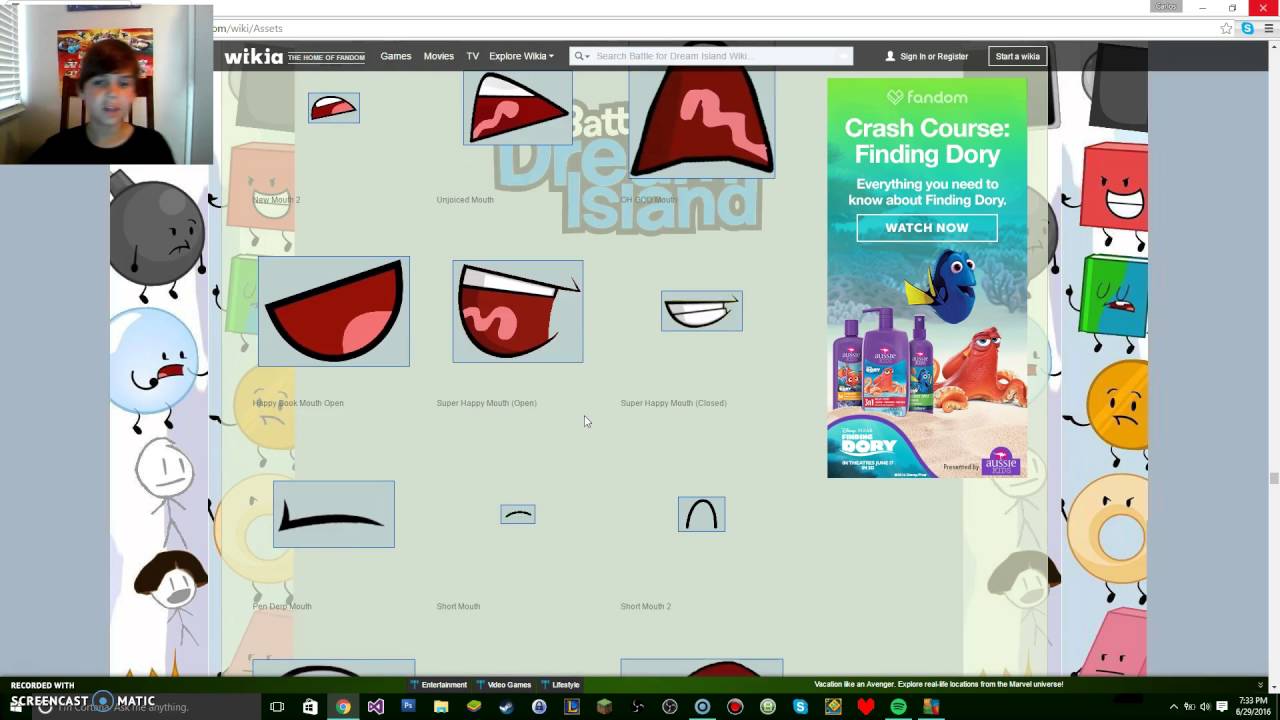
Task: Launch League of Legends from the taskbar
Action: click(572, 707)
